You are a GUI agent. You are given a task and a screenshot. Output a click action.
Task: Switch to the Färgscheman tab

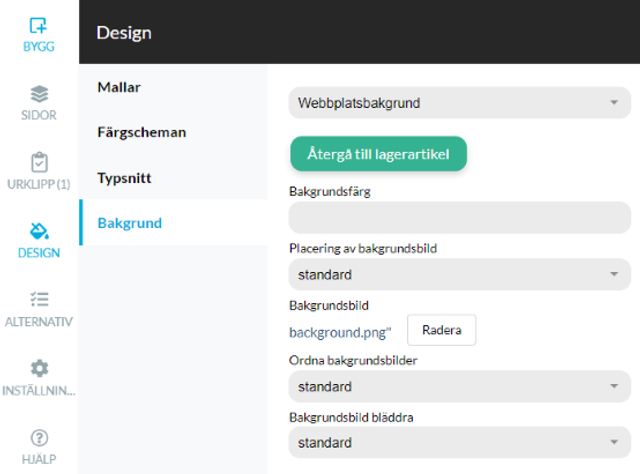click(x=142, y=132)
